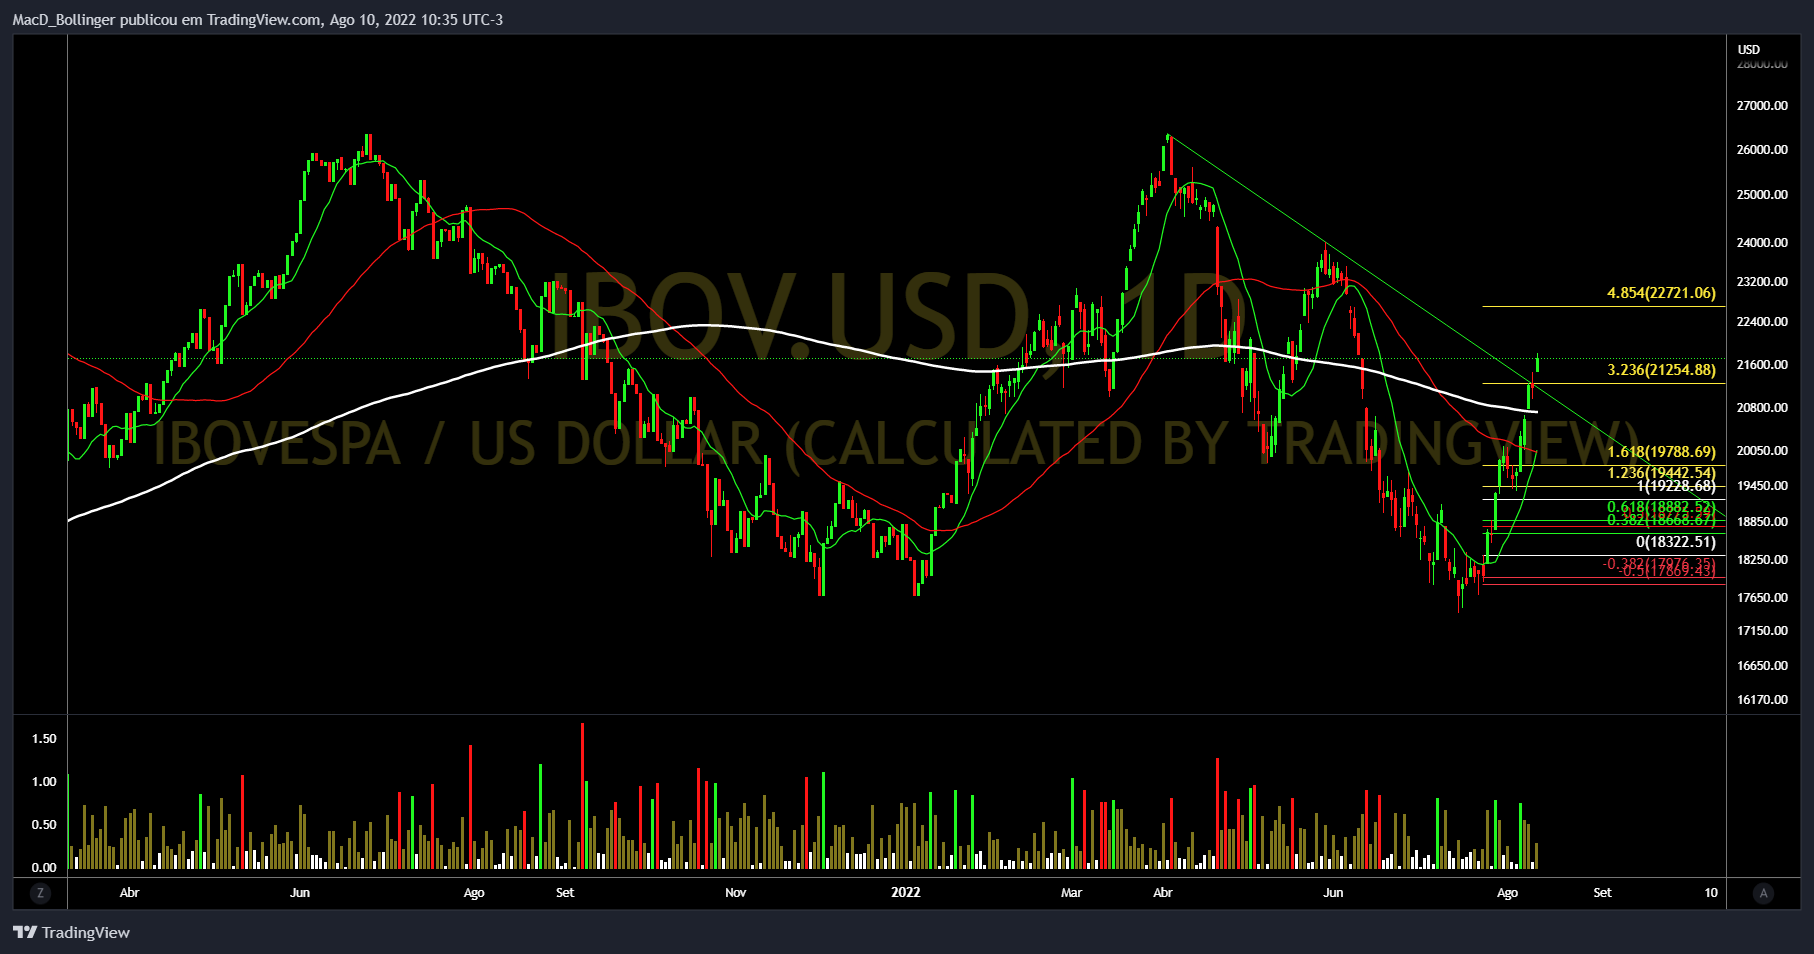Click the 26000.00 price axis label
The image size is (1814, 954).
[x=1762, y=150]
